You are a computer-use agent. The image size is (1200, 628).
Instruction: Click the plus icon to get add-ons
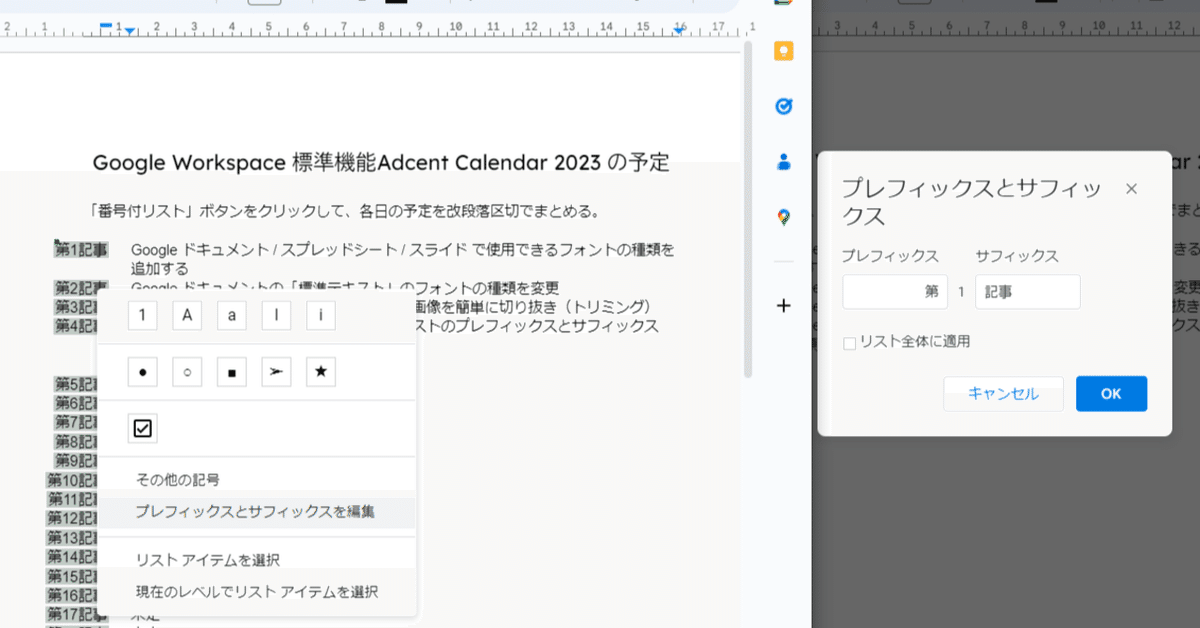[784, 306]
